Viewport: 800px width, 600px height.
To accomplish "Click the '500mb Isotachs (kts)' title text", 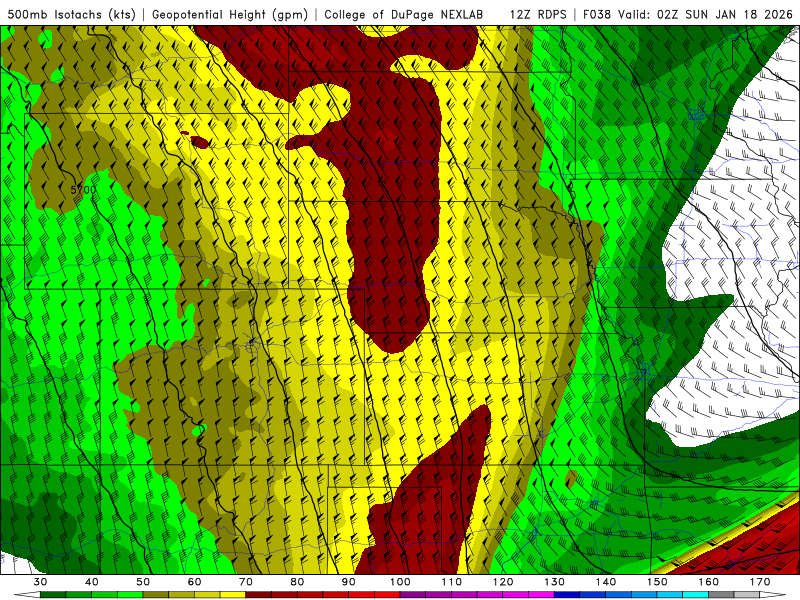I will click(71, 15).
